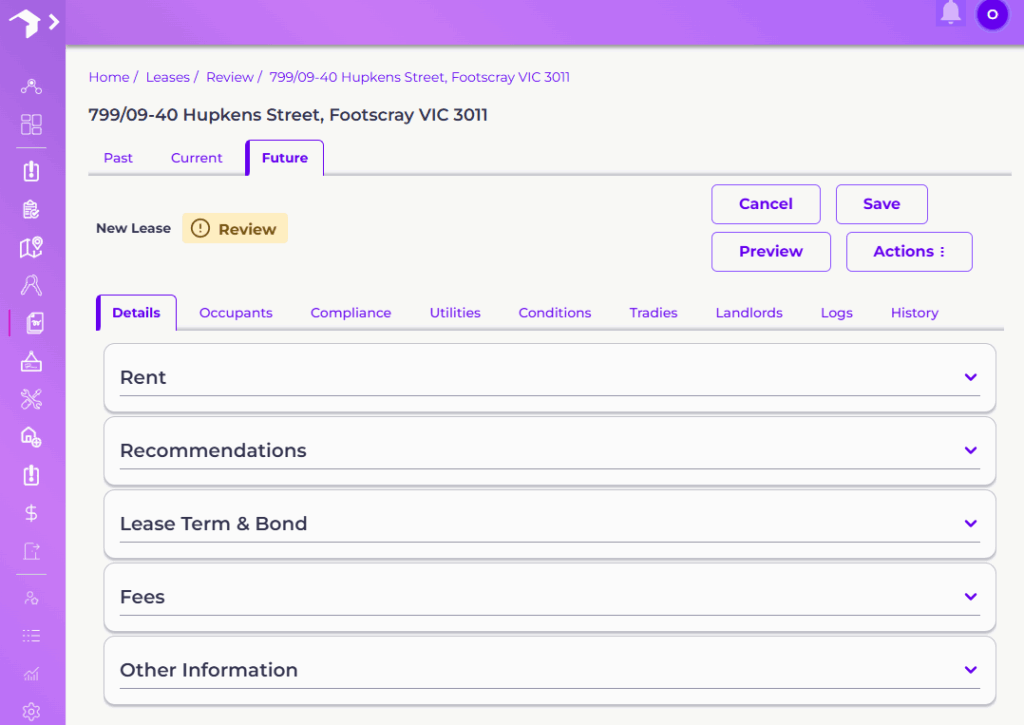
Task: Click the Review status badge
Action: point(234,229)
